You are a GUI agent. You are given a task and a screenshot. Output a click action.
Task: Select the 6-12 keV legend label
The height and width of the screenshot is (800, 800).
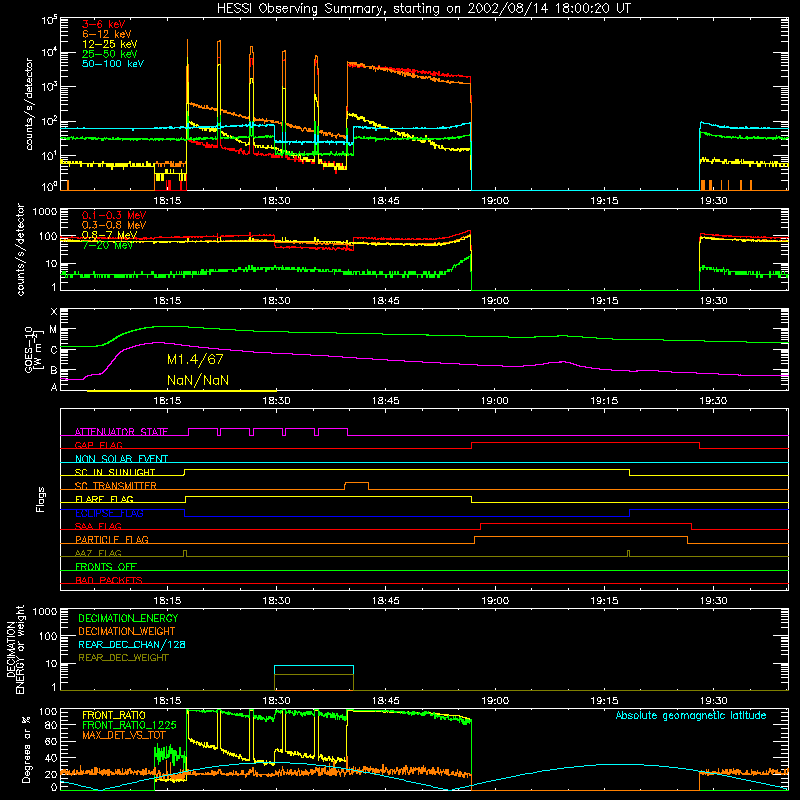click(106, 34)
